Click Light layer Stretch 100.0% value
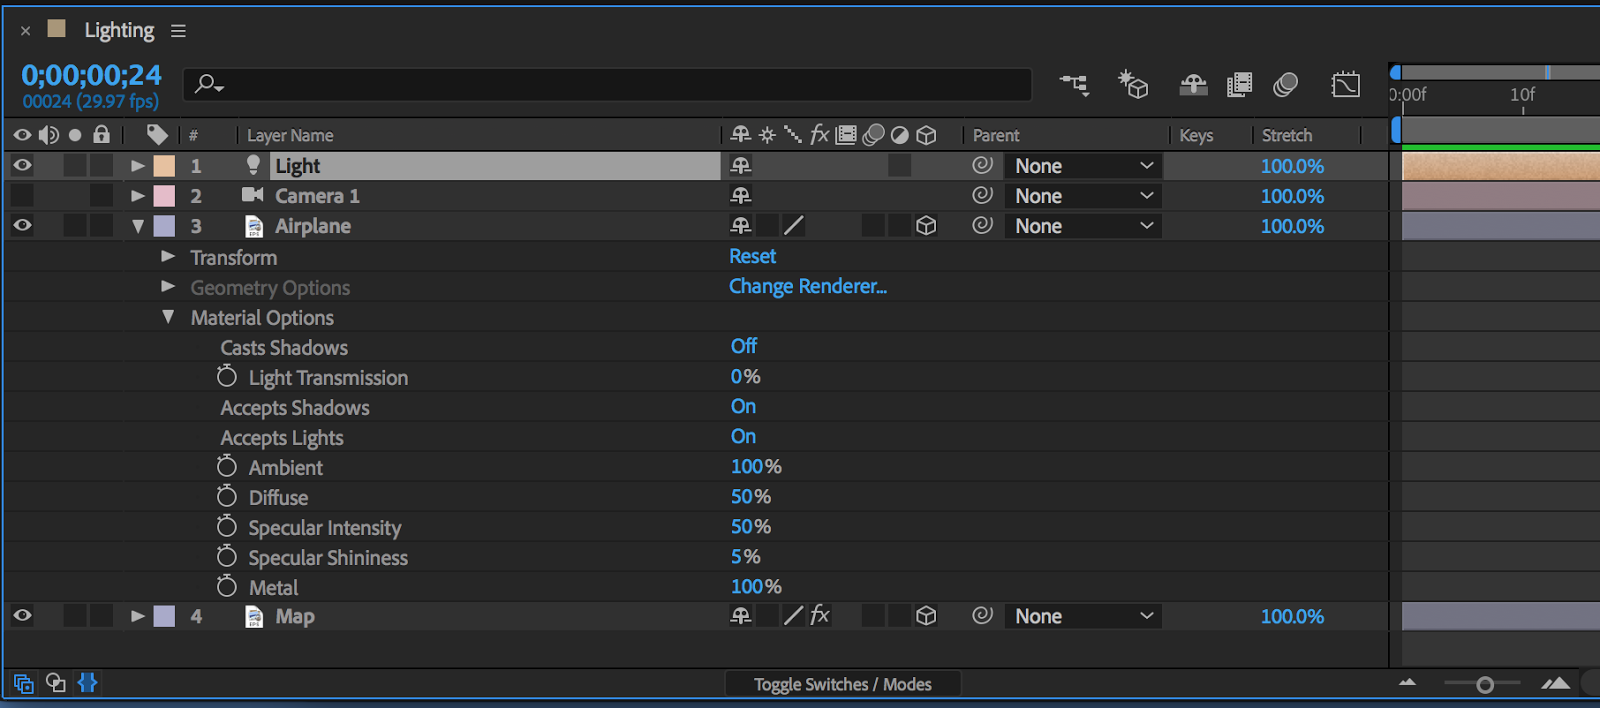The image size is (1600, 708). tap(1292, 166)
